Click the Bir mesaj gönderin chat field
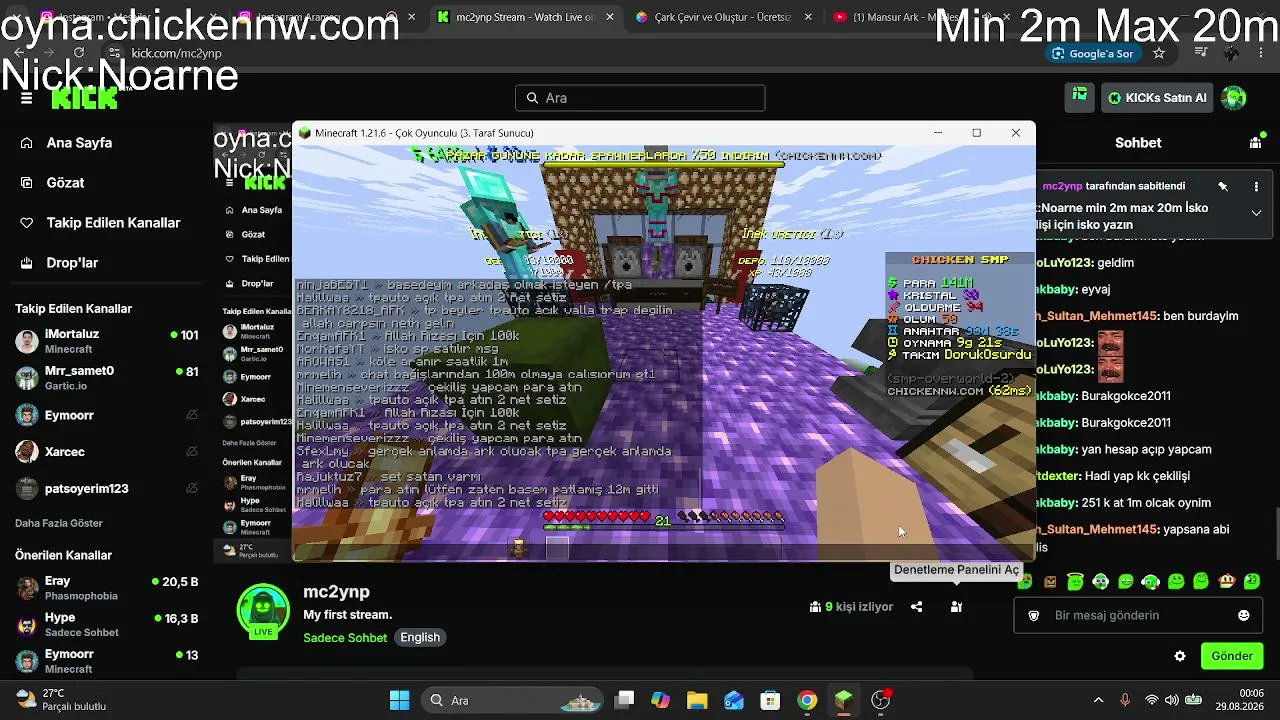1280x720 pixels. (x=1139, y=616)
